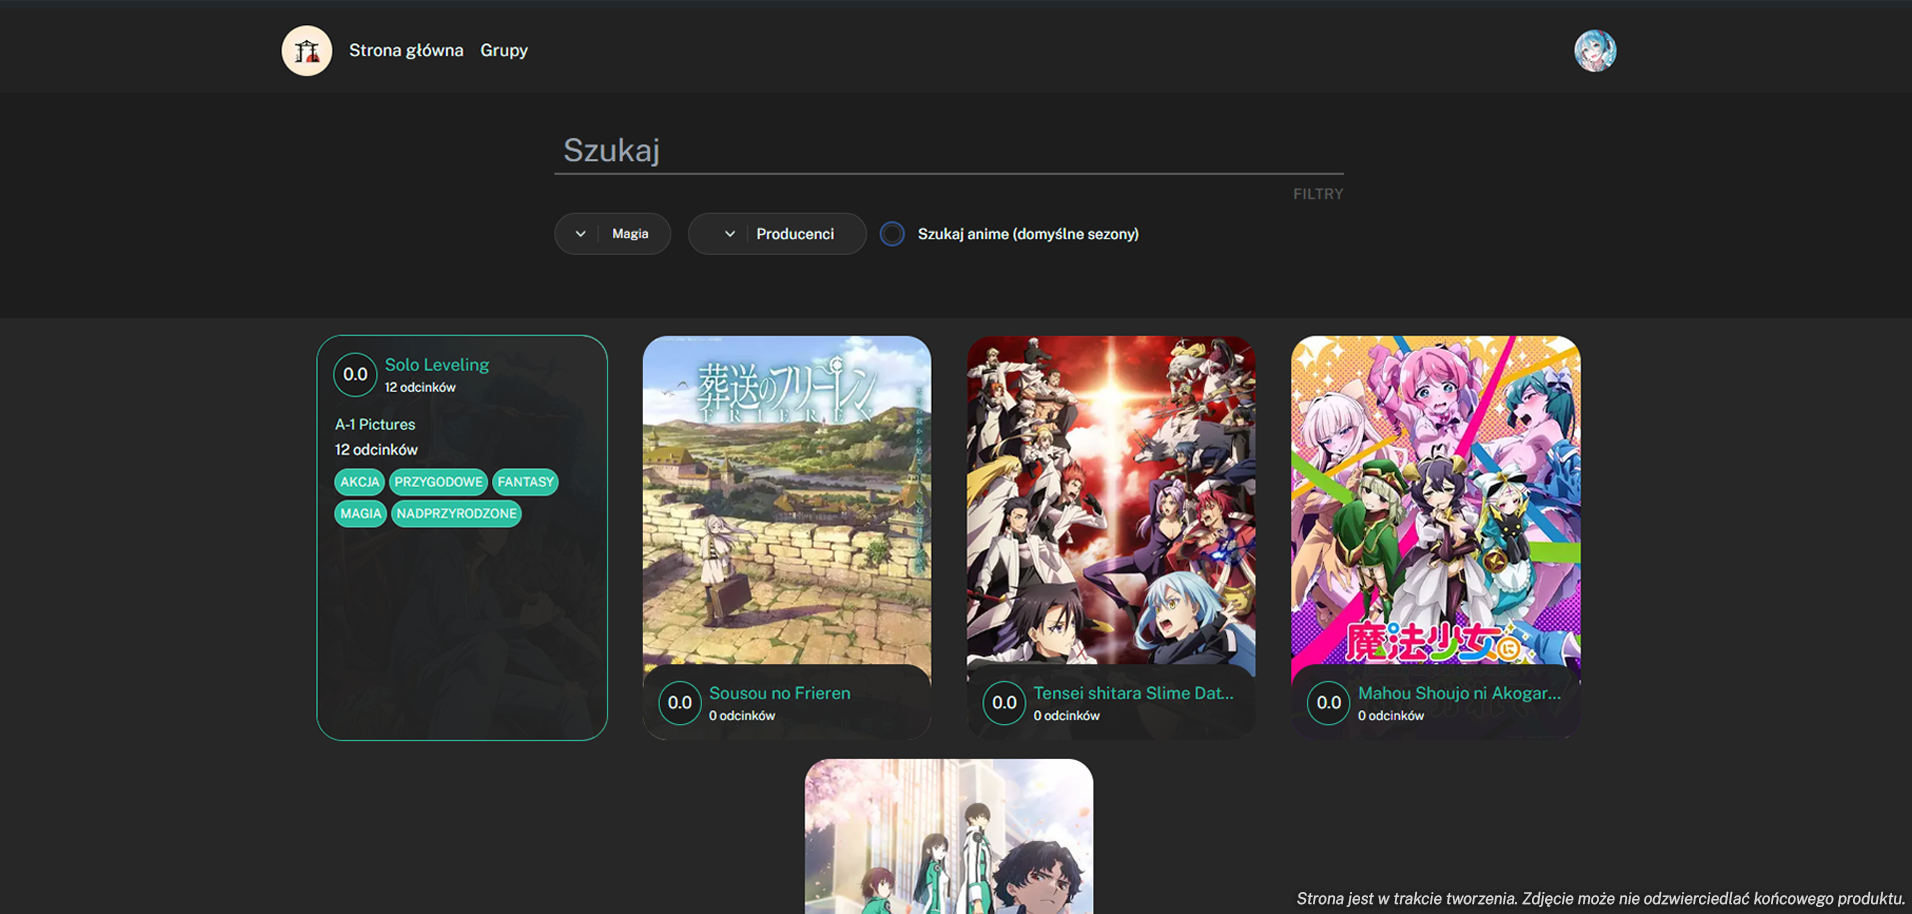Select the PRZYGODOWE genre tag
This screenshot has height=914, width=1912.
pyautogui.click(x=438, y=482)
